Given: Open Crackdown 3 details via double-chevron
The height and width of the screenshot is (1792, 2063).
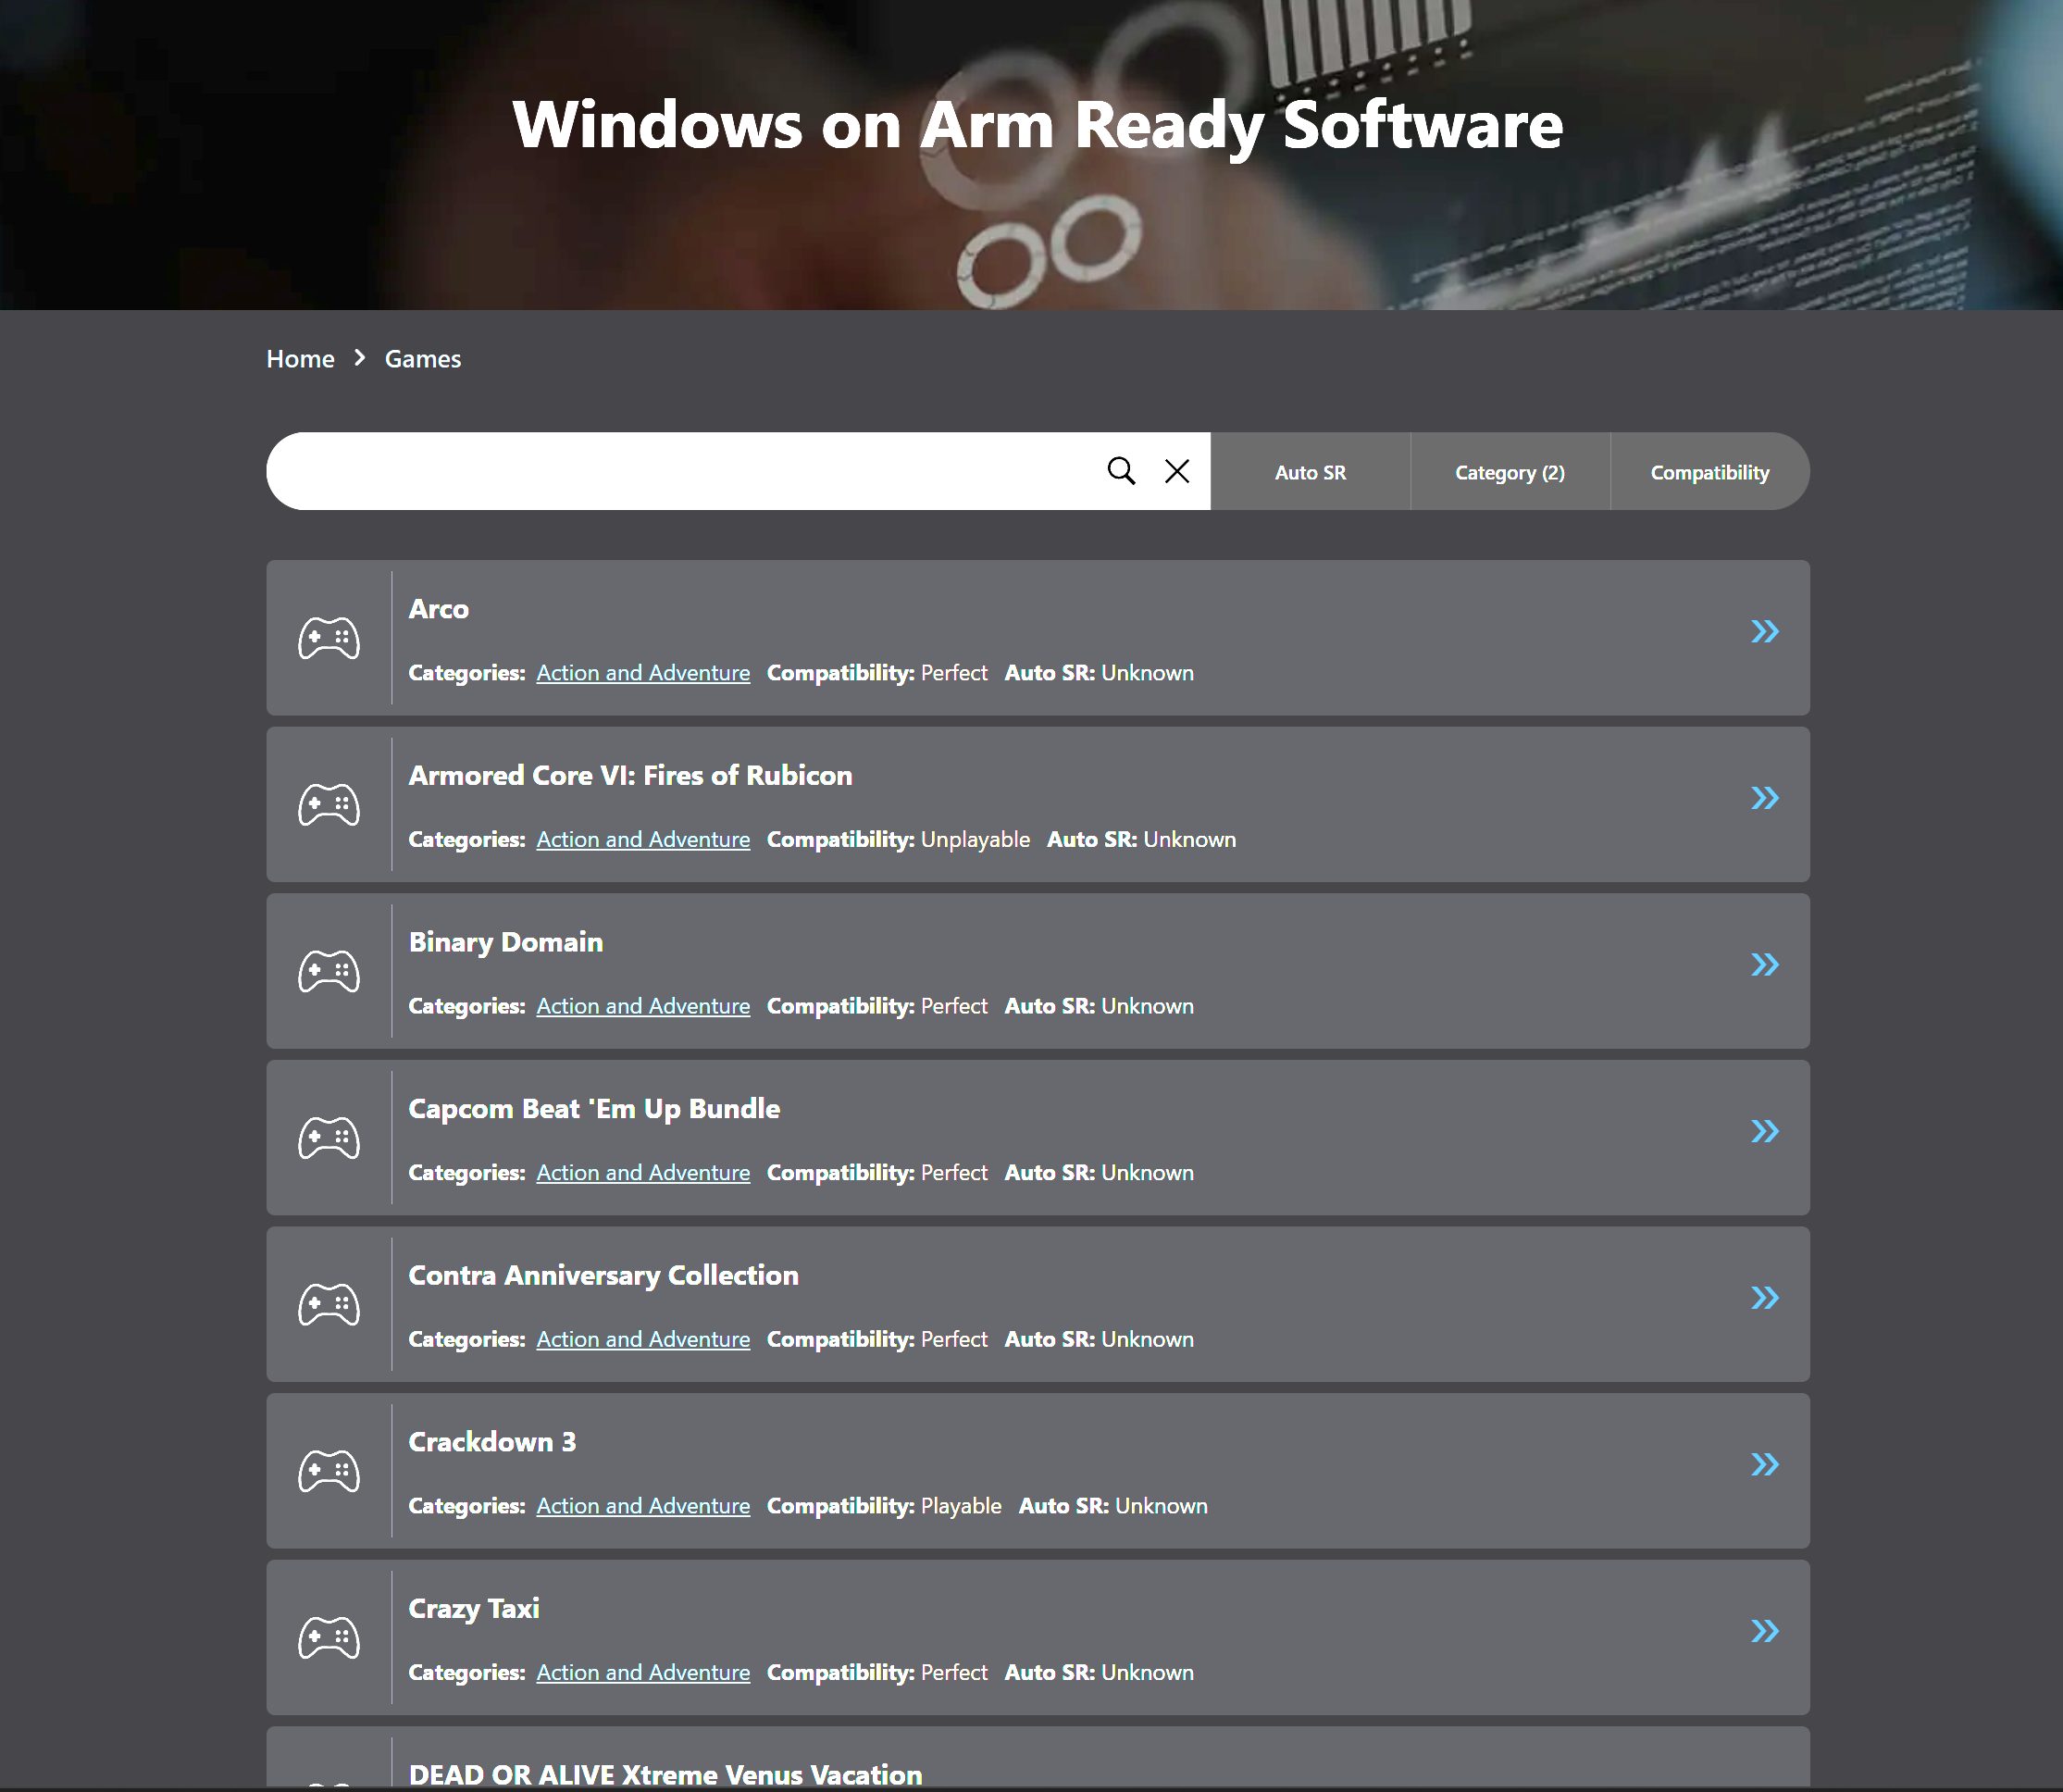Looking at the screenshot, I should pos(1765,1465).
